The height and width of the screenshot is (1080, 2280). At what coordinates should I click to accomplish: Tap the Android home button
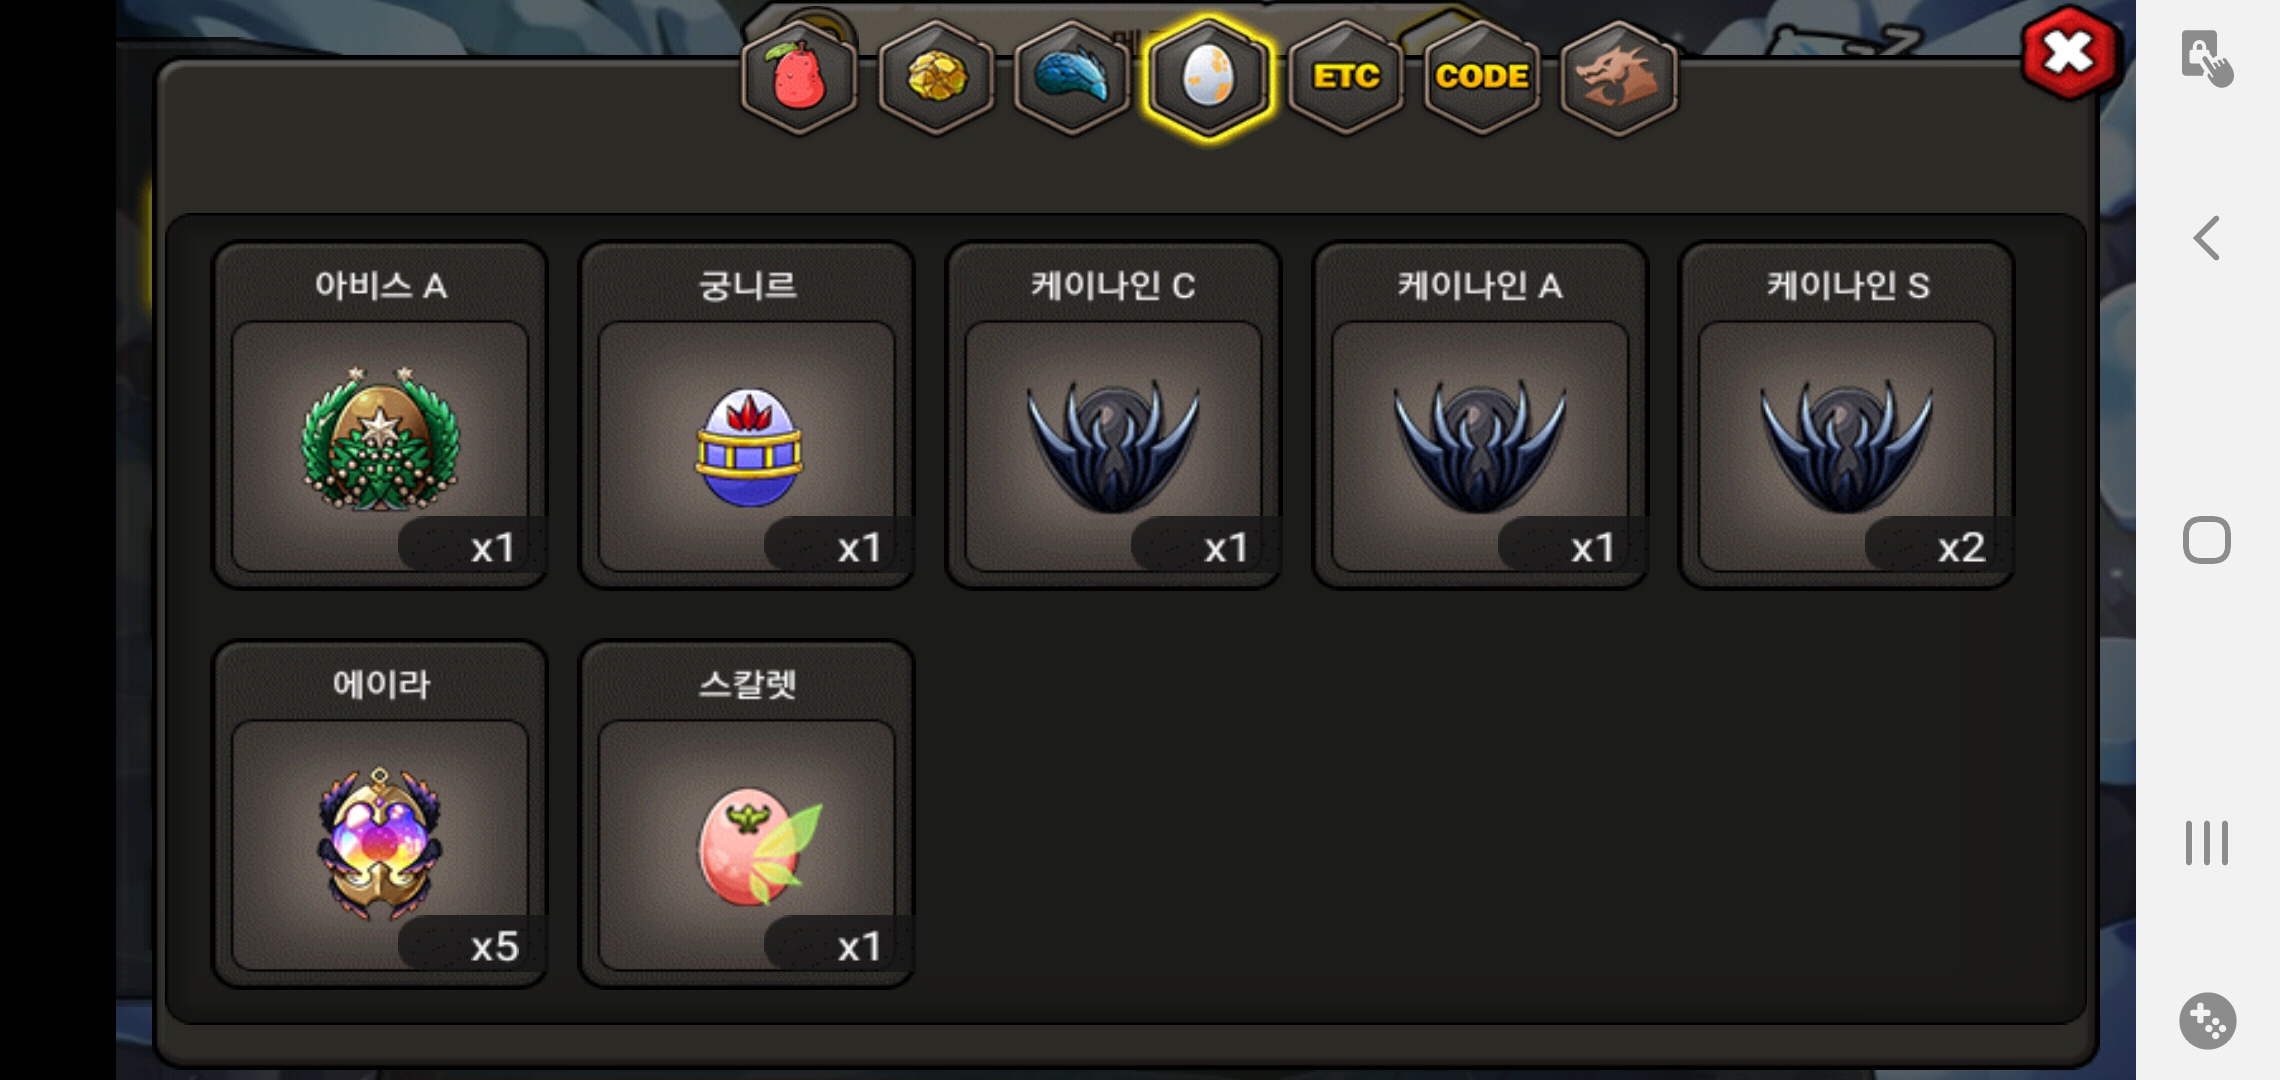point(2206,540)
